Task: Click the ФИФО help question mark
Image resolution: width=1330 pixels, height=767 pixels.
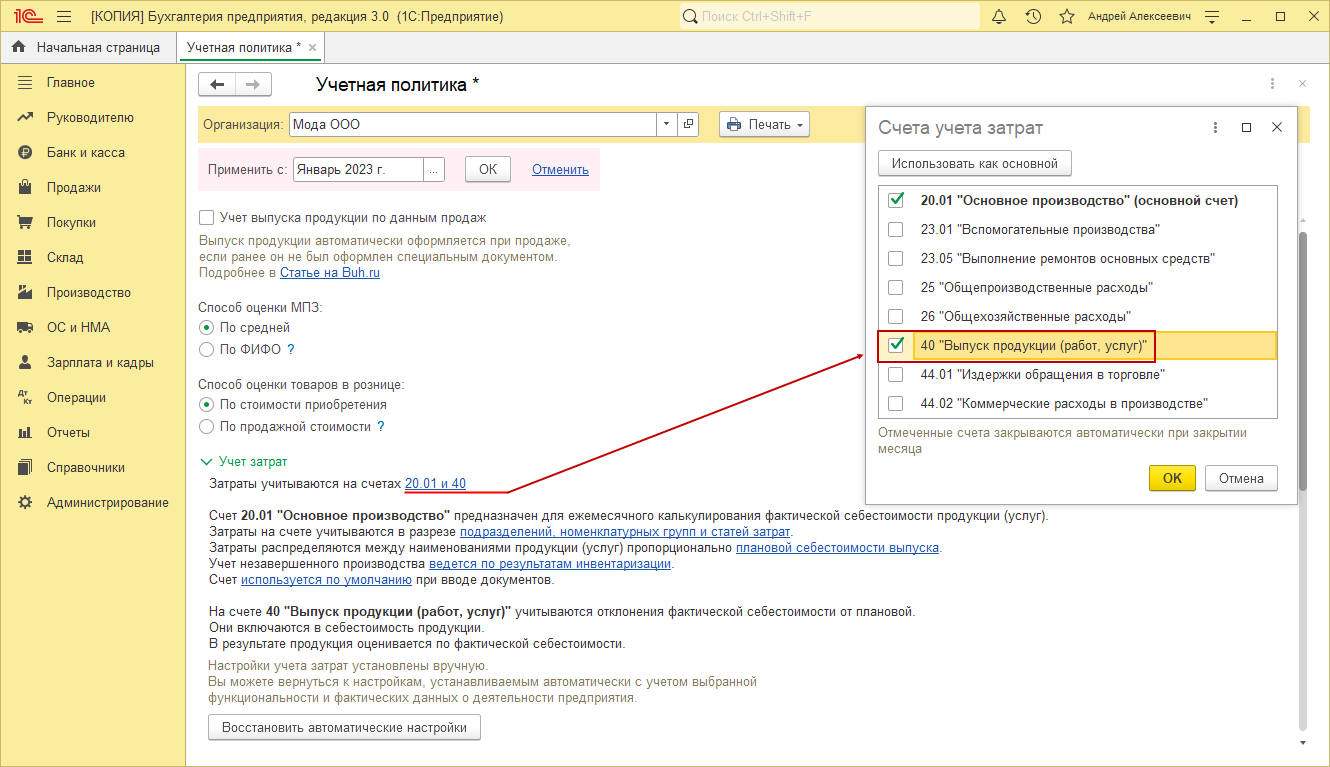Action: (291, 350)
